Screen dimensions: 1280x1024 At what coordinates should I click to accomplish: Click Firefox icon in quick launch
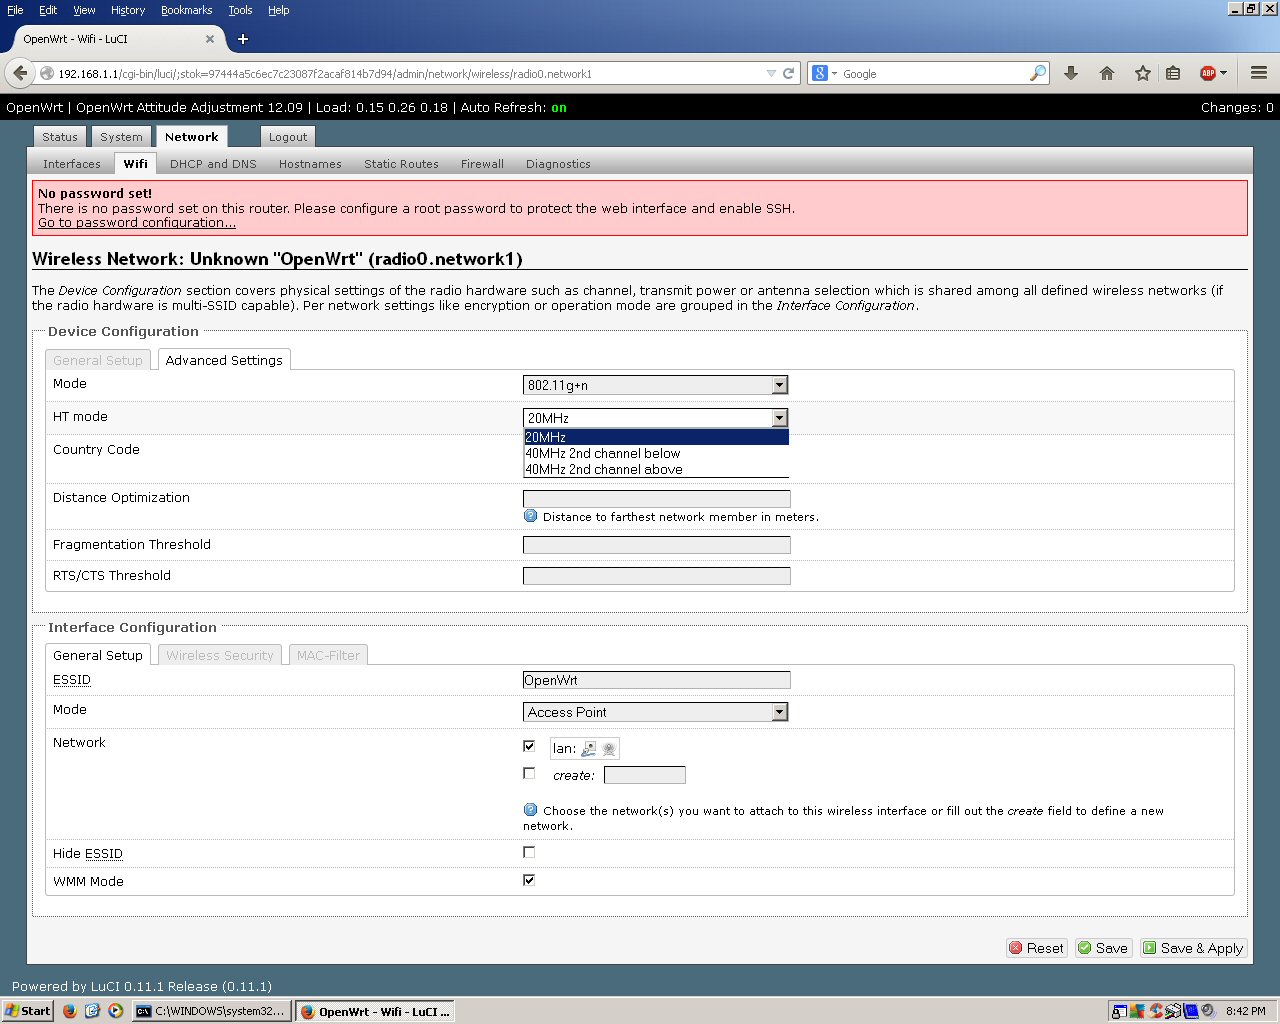[x=69, y=1011]
